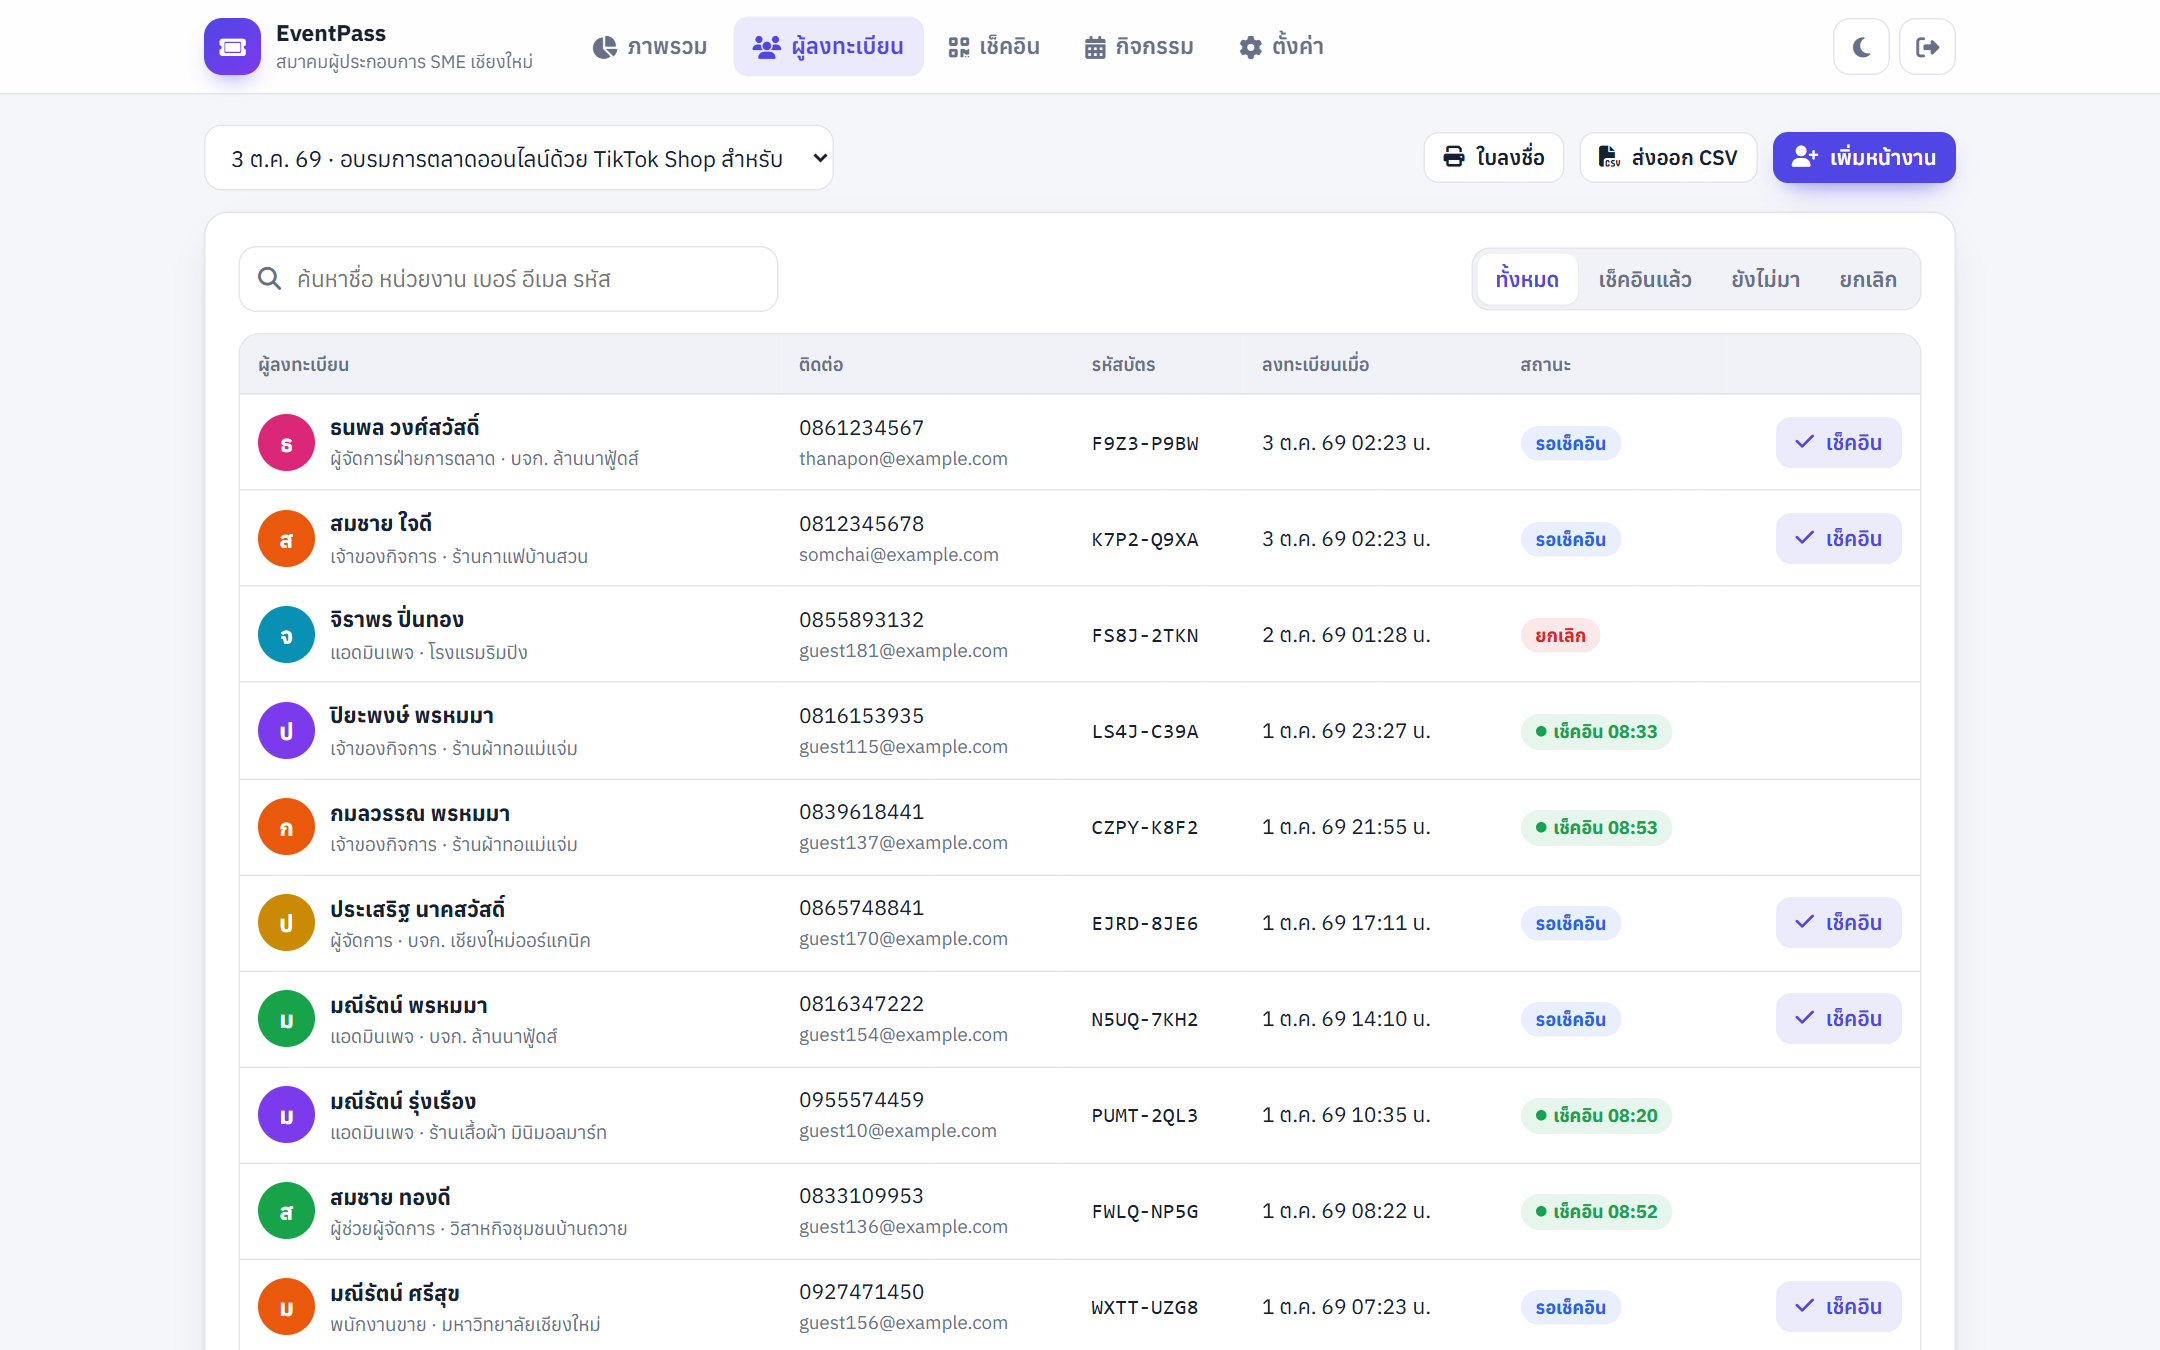Open the ตั้งค่า settings menu
Screen dimensions: 2160x1350
coord(1281,47)
